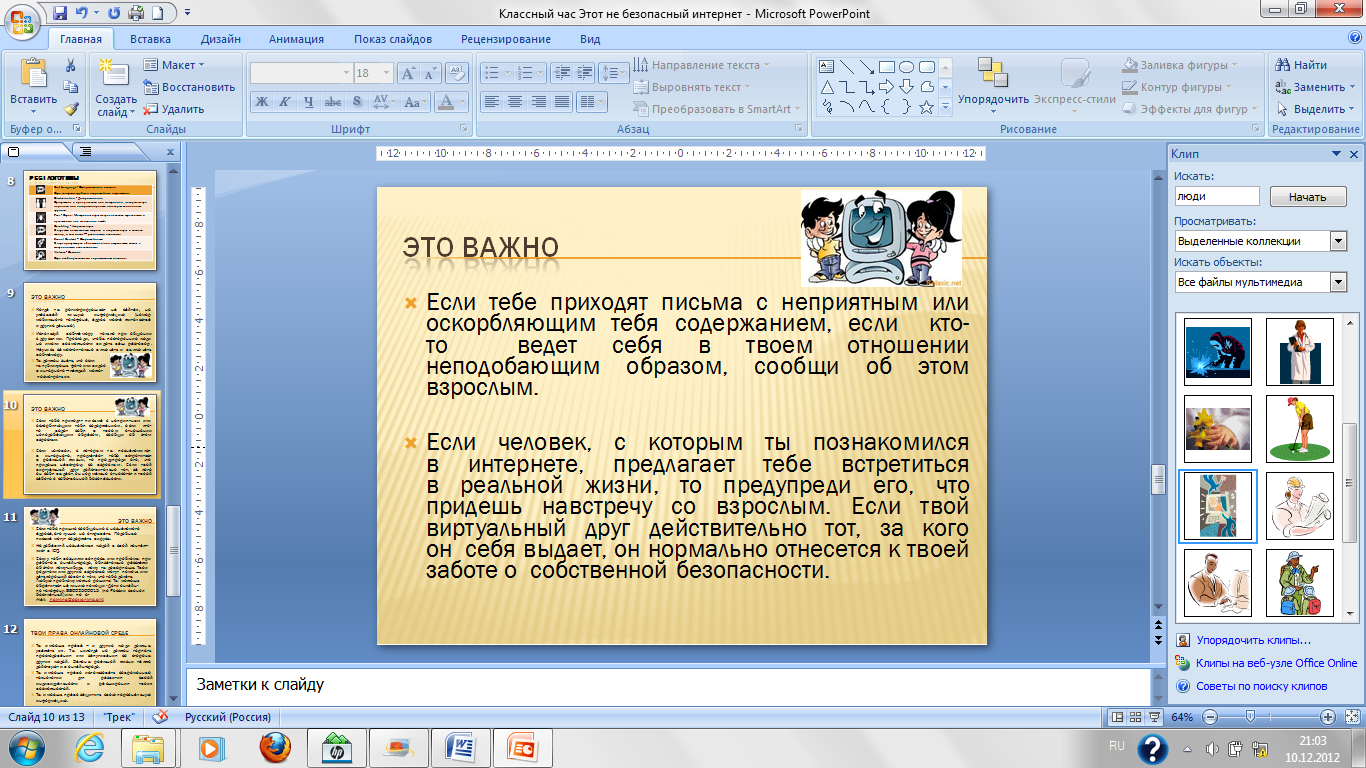The height and width of the screenshot is (768, 1366).
Task: Save presentation via quick access toolbar
Action: click(x=60, y=13)
